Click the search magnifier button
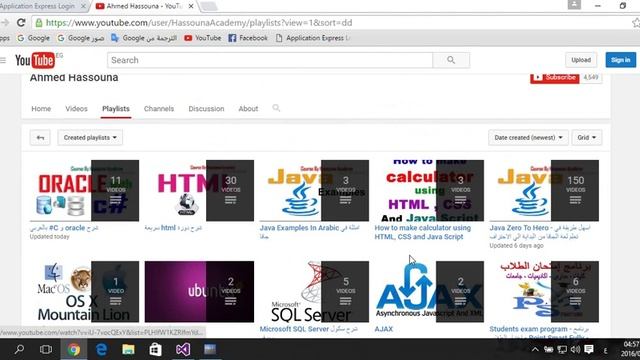 [x=451, y=60]
